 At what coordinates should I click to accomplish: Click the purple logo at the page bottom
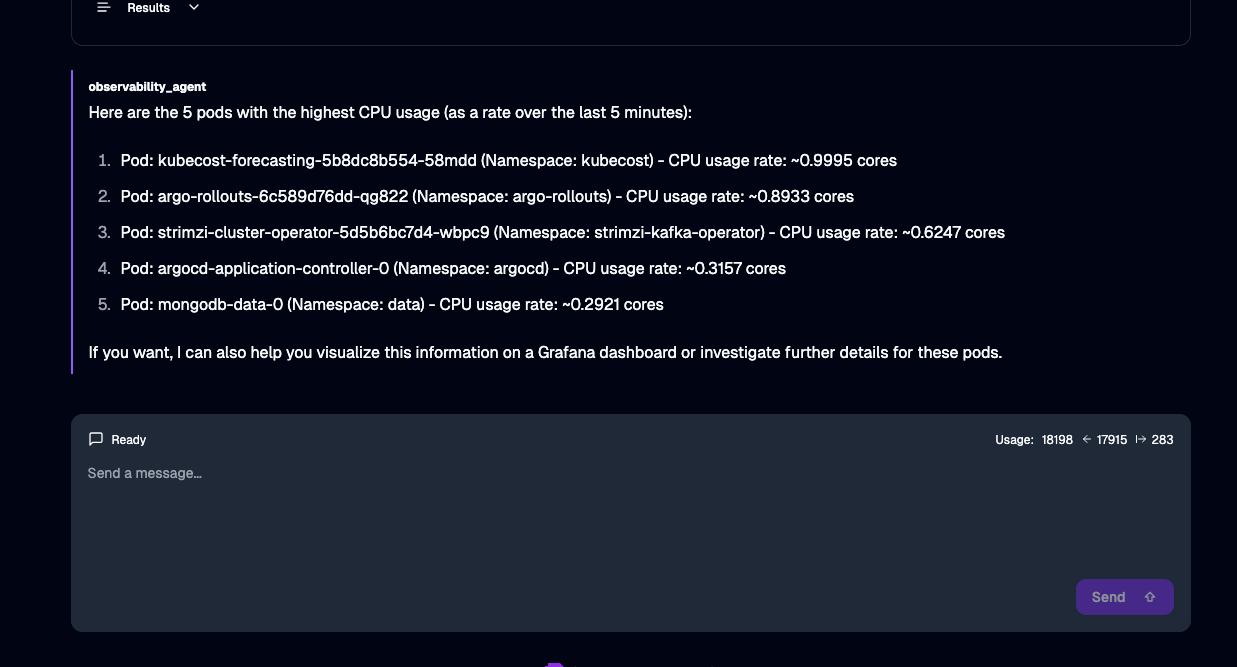click(x=555, y=664)
